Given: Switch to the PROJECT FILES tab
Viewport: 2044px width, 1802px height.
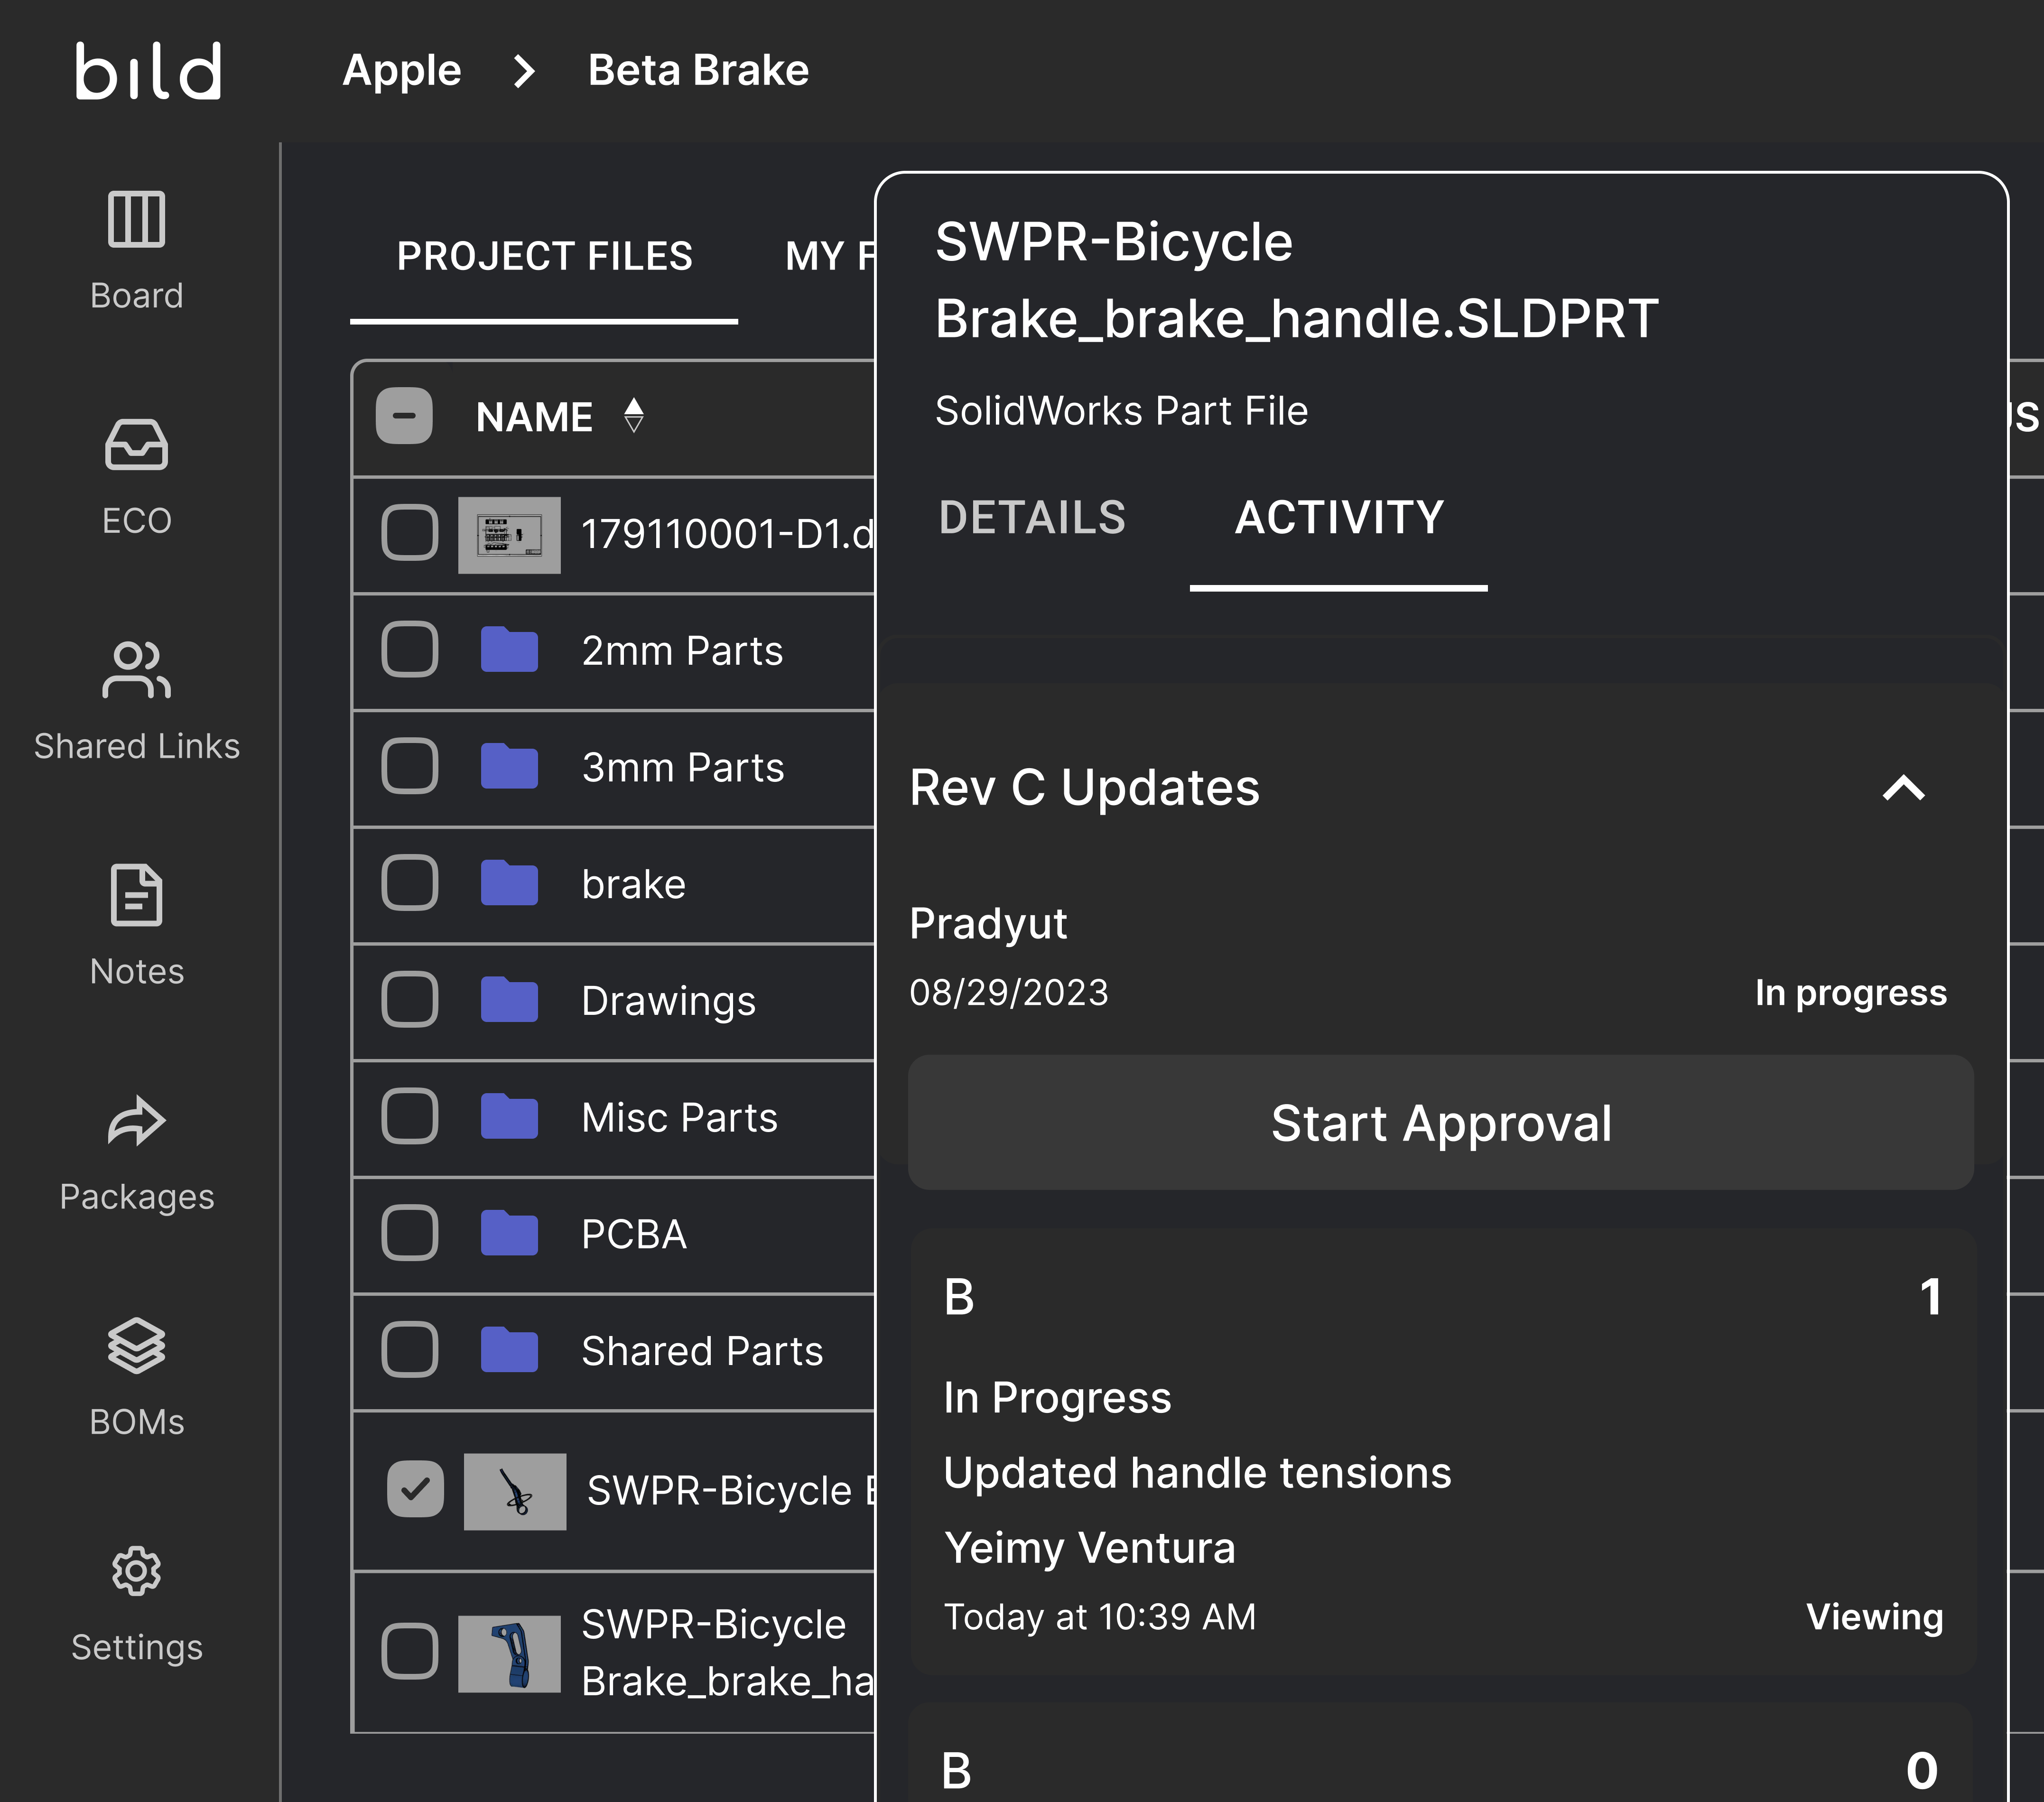Looking at the screenshot, I should [544, 257].
